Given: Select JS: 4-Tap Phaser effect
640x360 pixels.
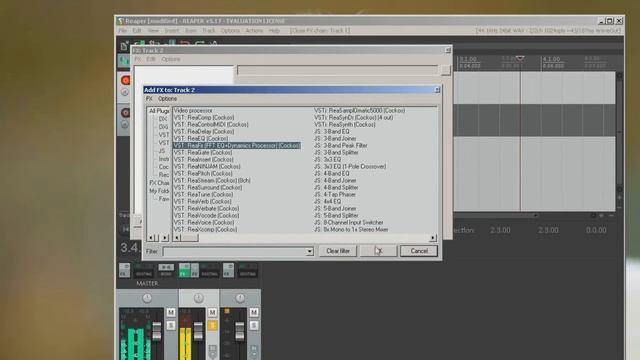Looking at the screenshot, I should 335,194.
